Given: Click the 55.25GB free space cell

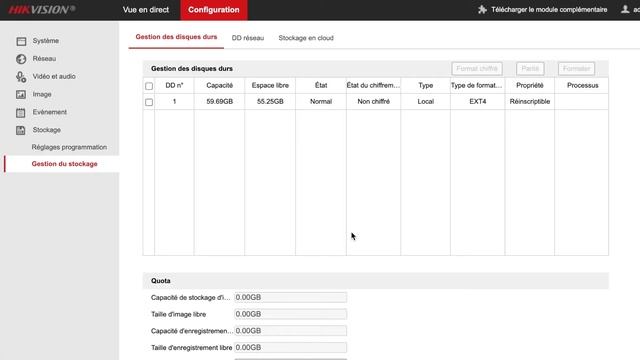Looking at the screenshot, I should 270,102.
